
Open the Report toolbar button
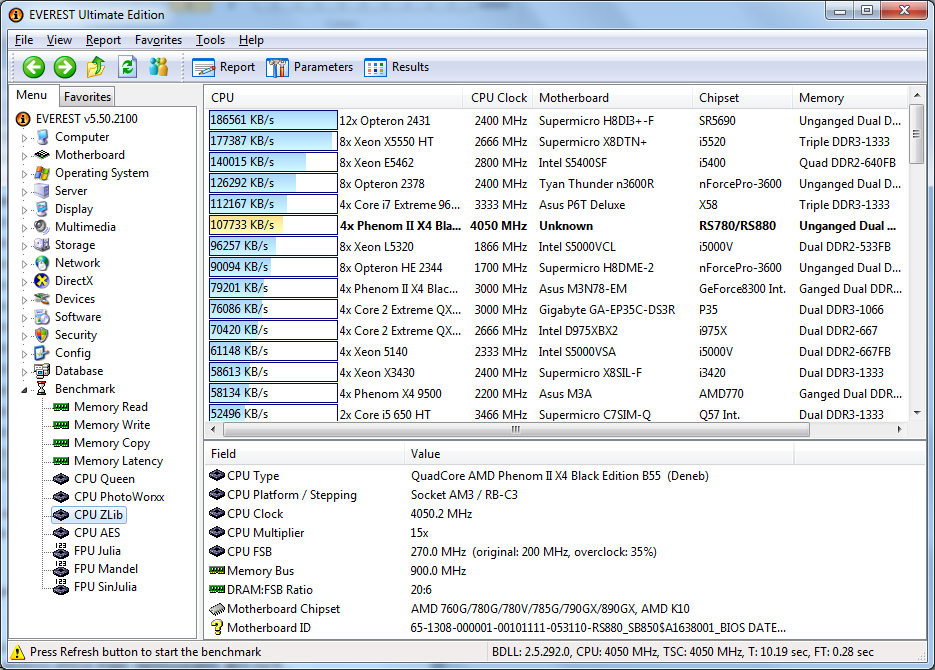[224, 67]
